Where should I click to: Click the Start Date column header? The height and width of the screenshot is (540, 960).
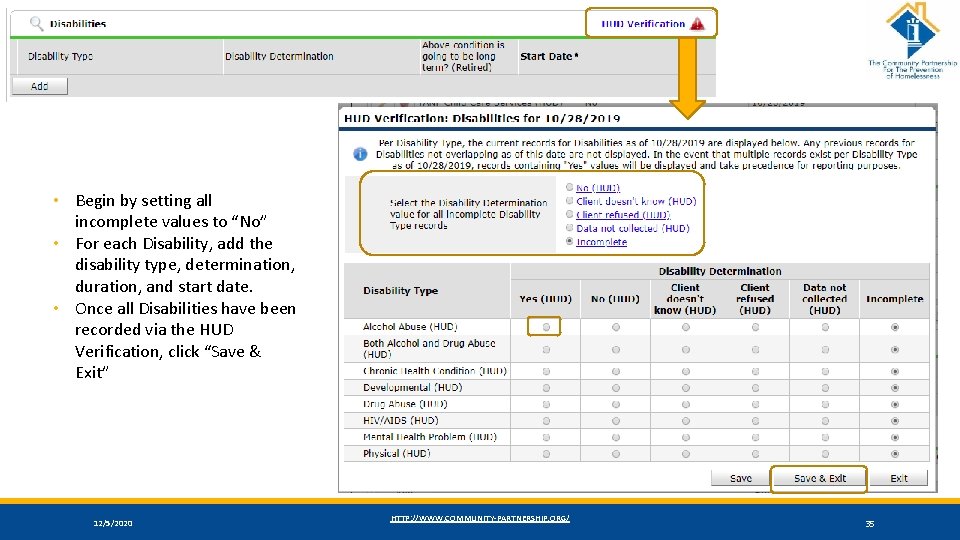coord(549,56)
